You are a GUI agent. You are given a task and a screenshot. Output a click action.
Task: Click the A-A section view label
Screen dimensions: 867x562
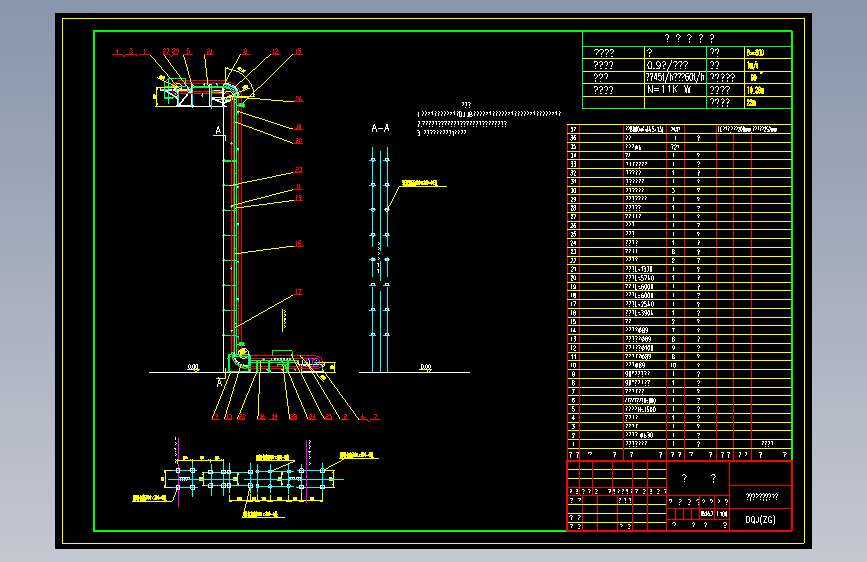click(380, 128)
